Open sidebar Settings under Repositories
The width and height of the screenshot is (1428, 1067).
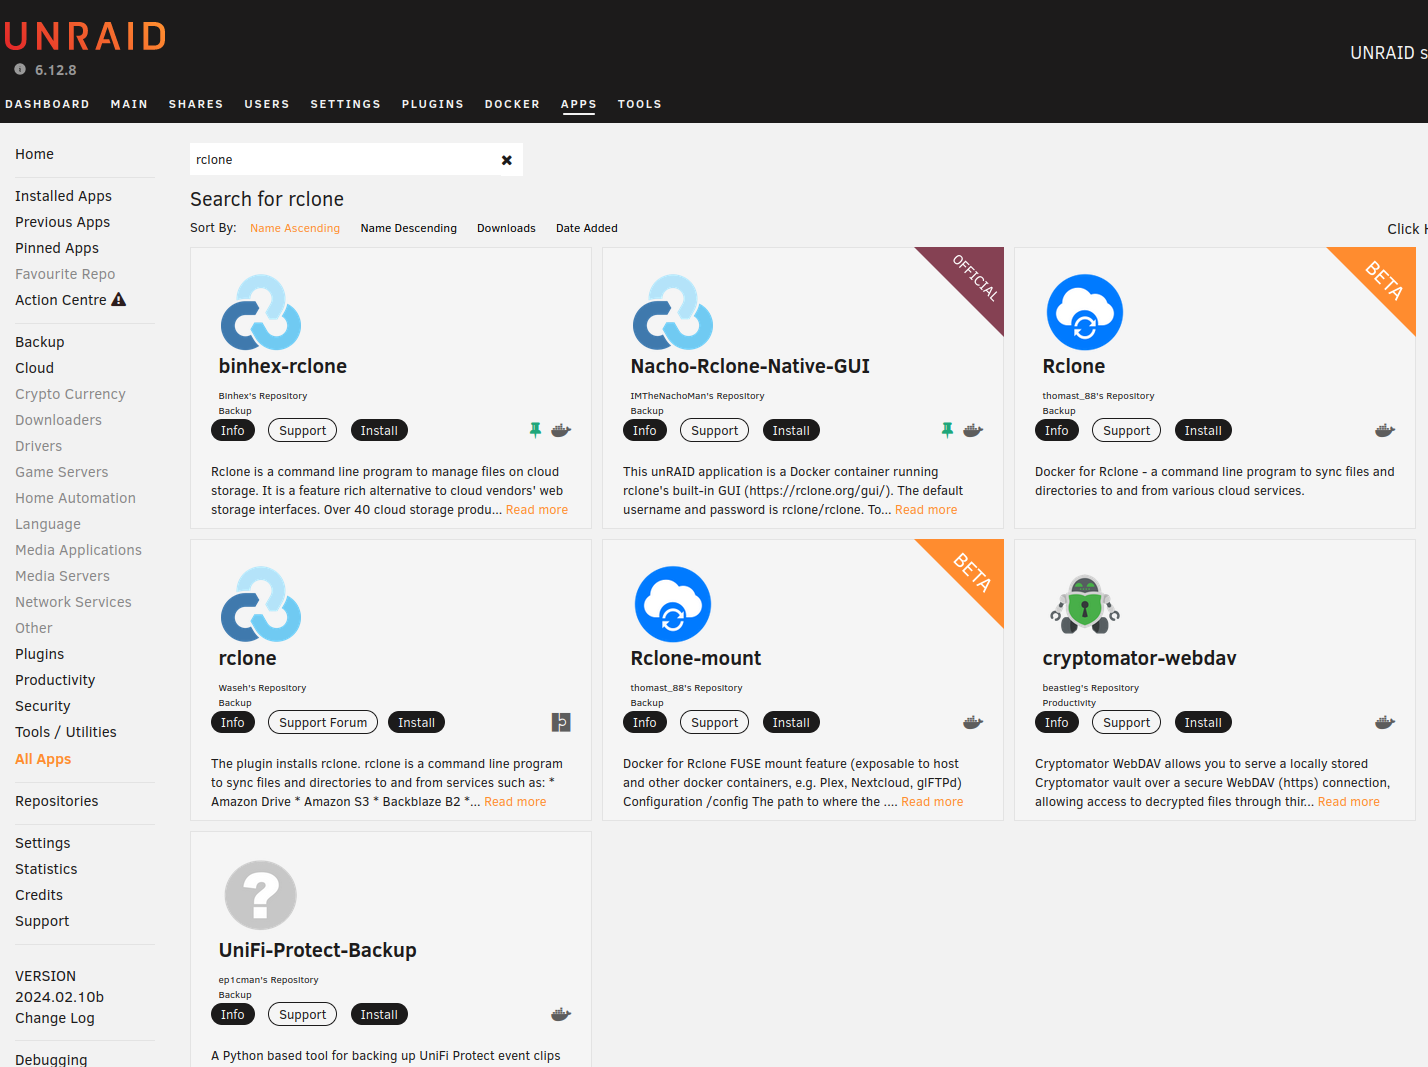pos(43,843)
